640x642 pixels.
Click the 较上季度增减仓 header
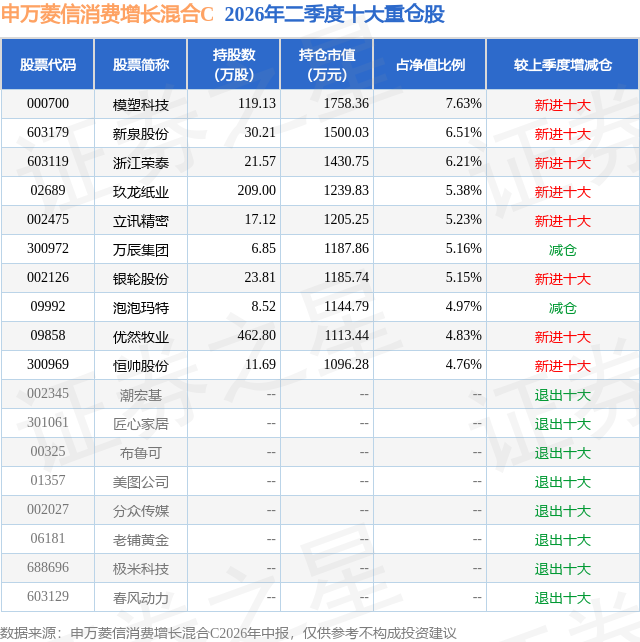pos(563,65)
